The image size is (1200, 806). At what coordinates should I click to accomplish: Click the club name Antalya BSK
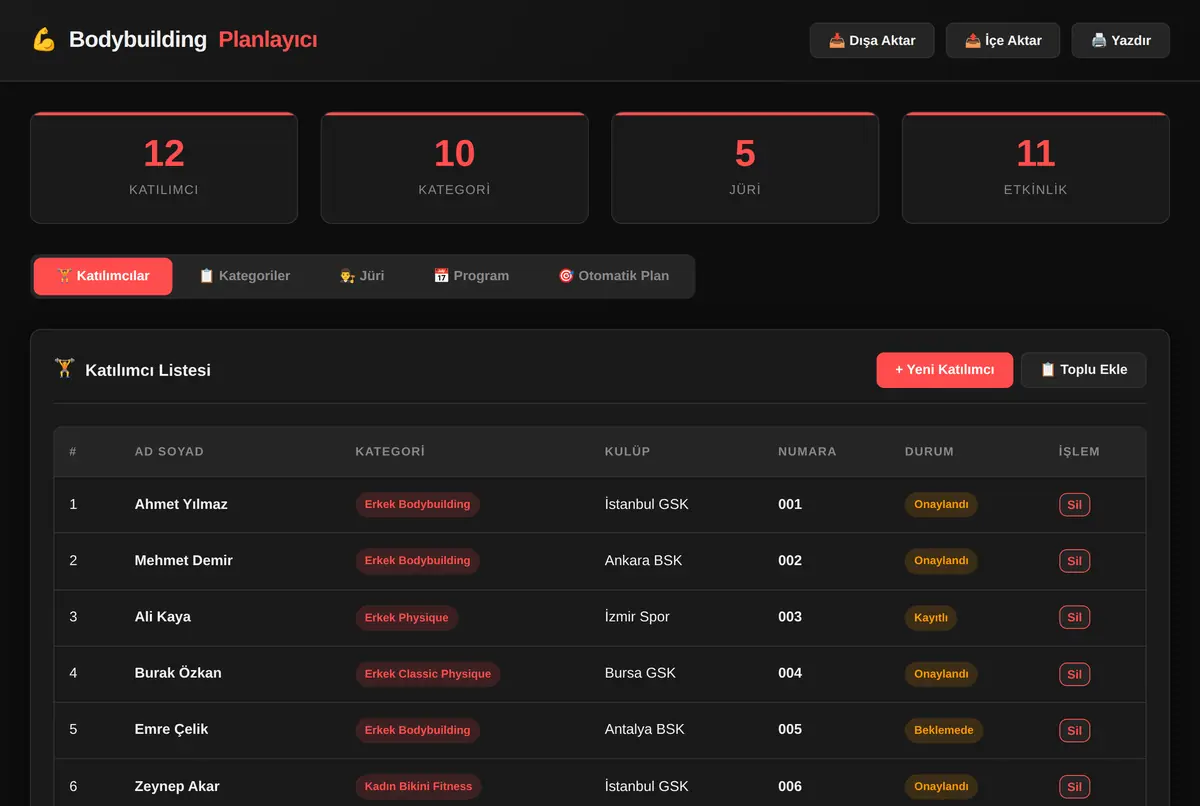click(x=645, y=729)
